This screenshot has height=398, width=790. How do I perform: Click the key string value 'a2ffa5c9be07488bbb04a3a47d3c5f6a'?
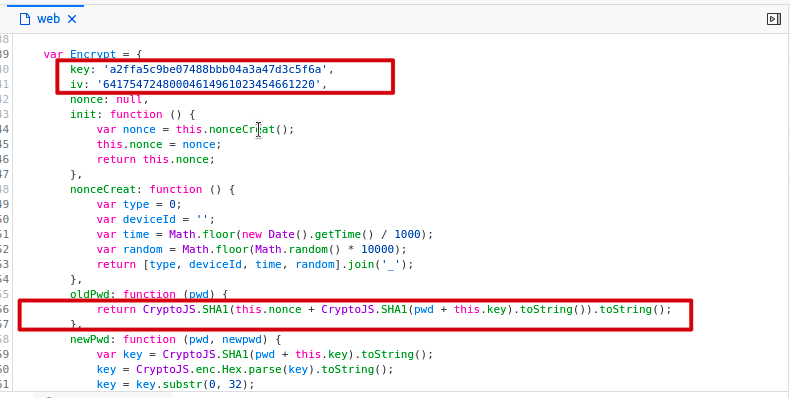pos(215,69)
